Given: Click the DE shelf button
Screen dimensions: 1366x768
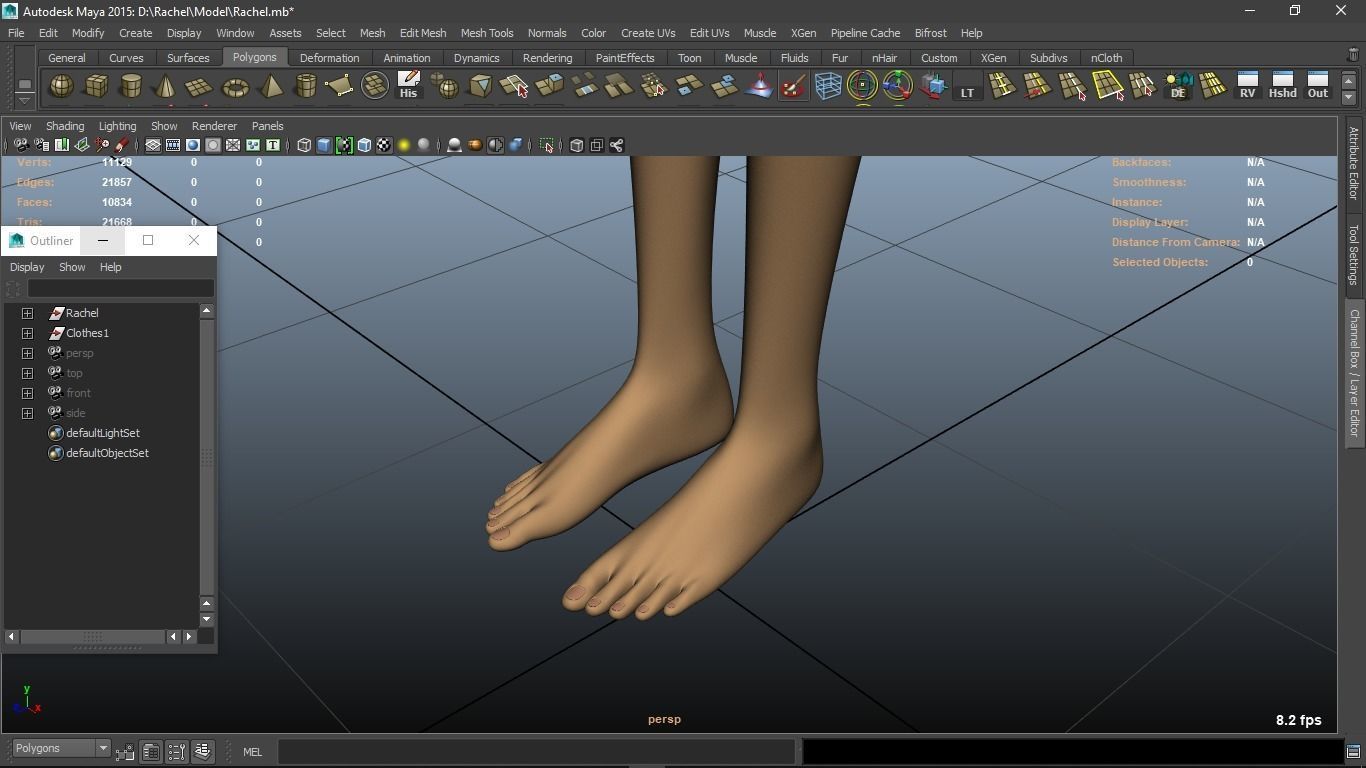Looking at the screenshot, I should (x=1178, y=87).
